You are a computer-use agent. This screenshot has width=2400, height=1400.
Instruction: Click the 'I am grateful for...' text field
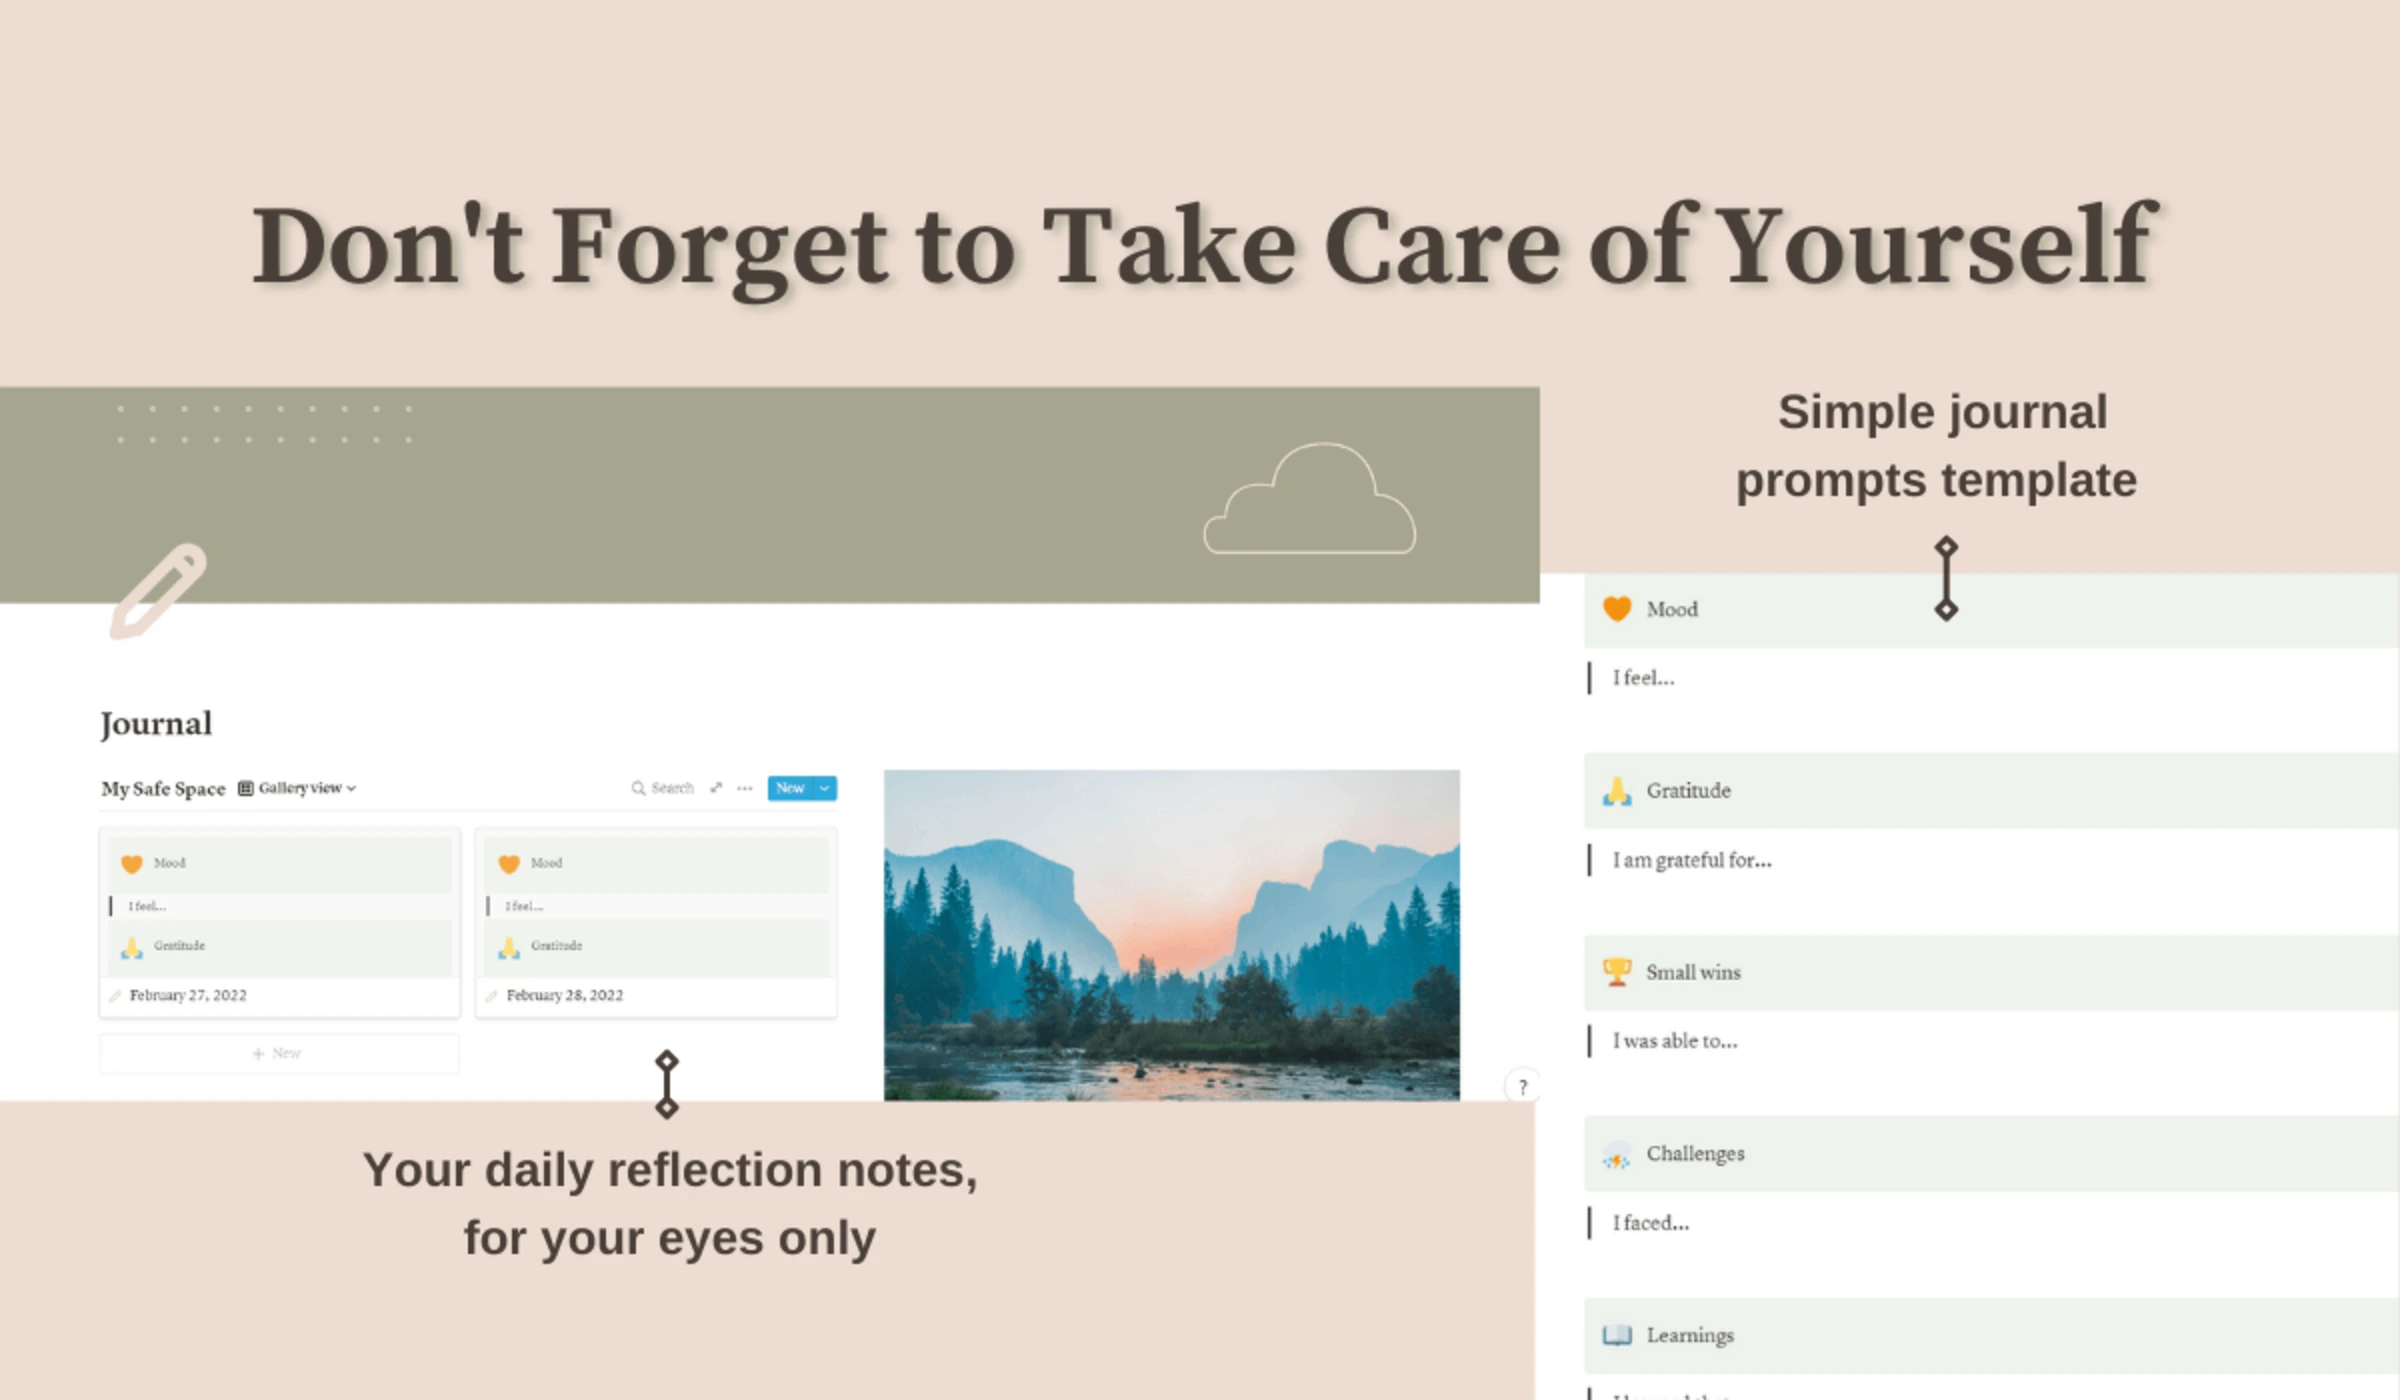(x=1691, y=860)
